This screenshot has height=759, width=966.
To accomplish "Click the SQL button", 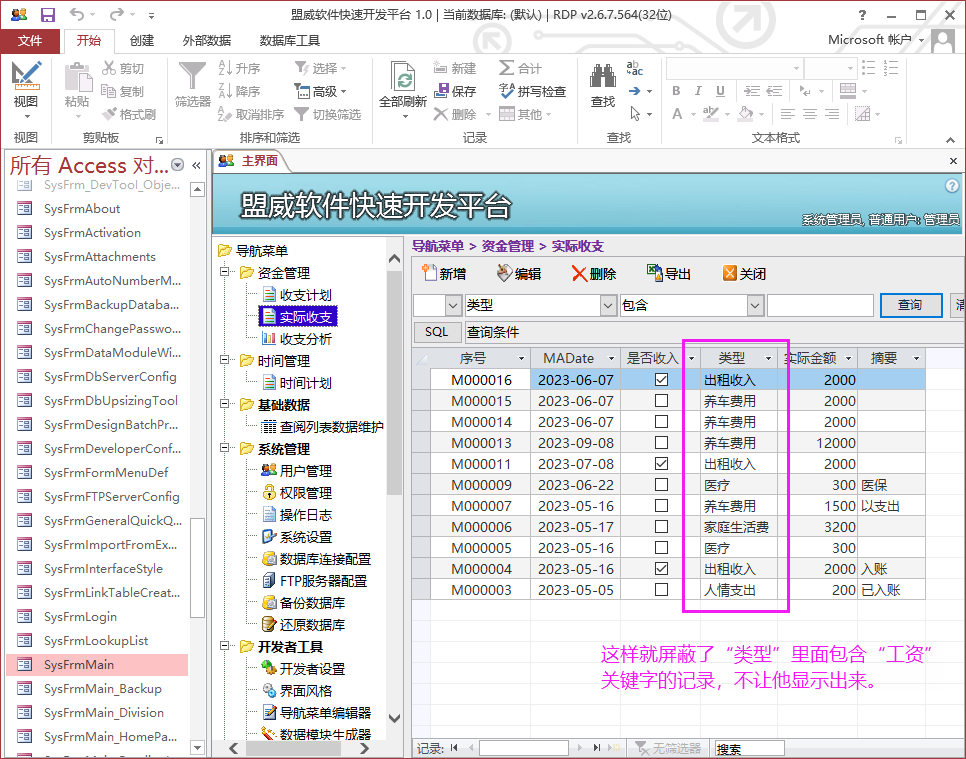I will [437, 332].
